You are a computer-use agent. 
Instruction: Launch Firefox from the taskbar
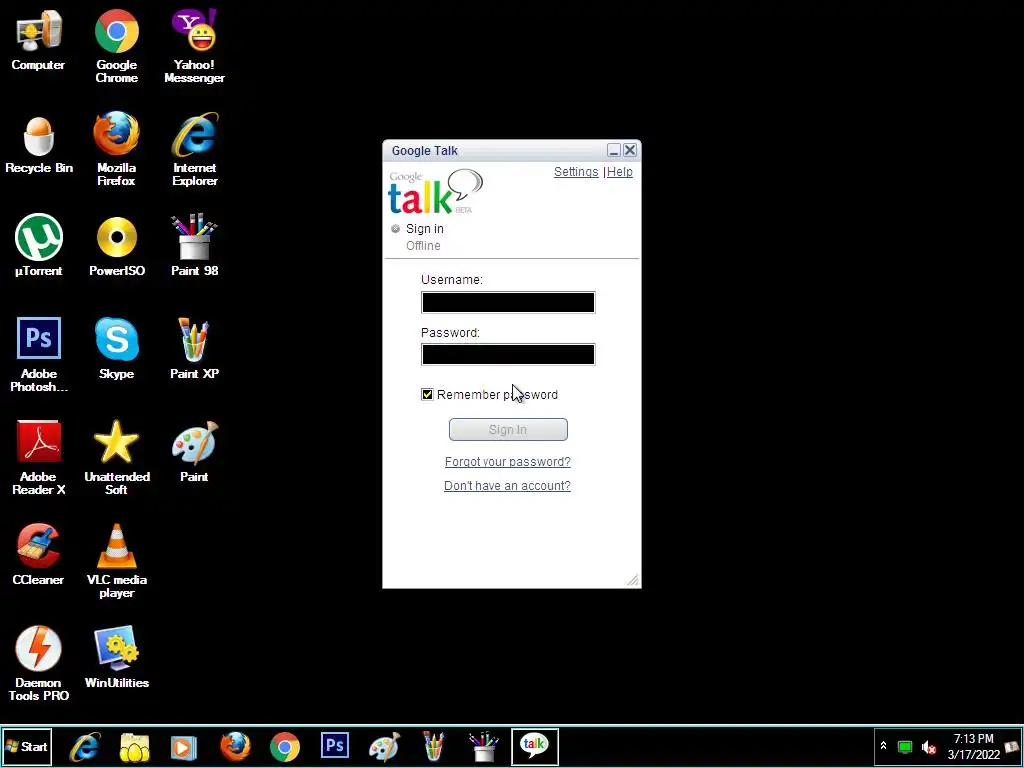click(234, 746)
